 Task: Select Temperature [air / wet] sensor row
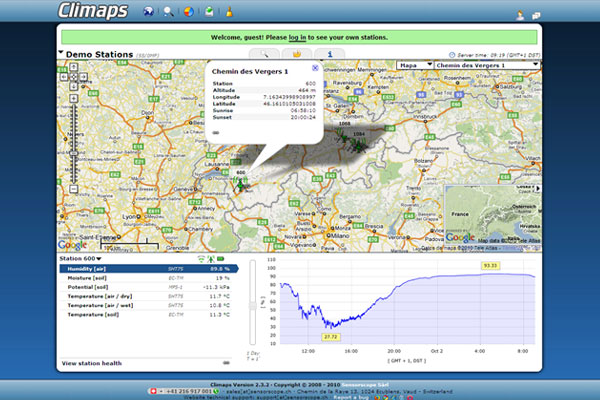[148, 305]
